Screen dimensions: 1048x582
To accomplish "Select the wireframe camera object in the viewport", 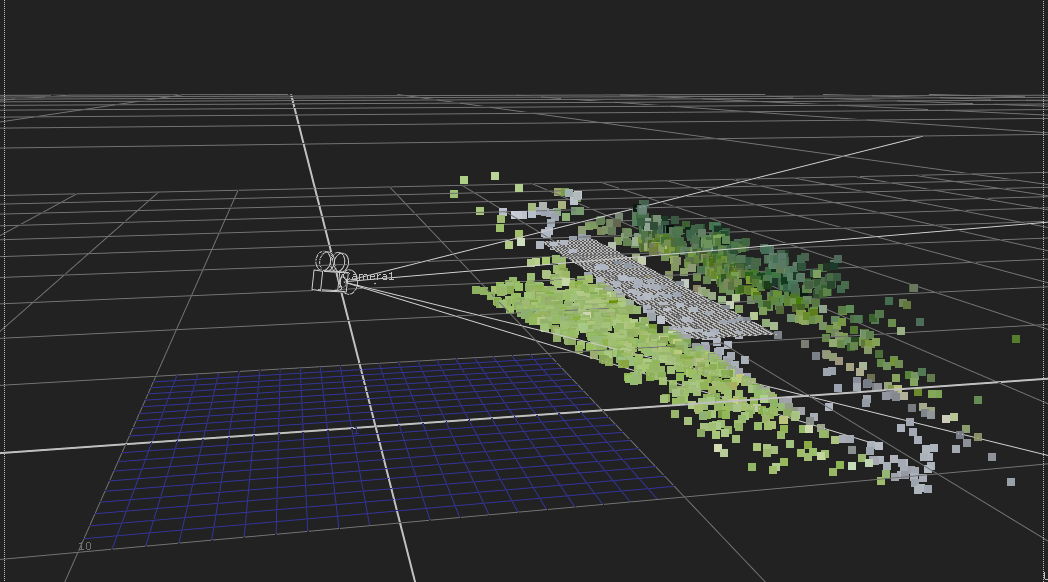I will [x=333, y=272].
